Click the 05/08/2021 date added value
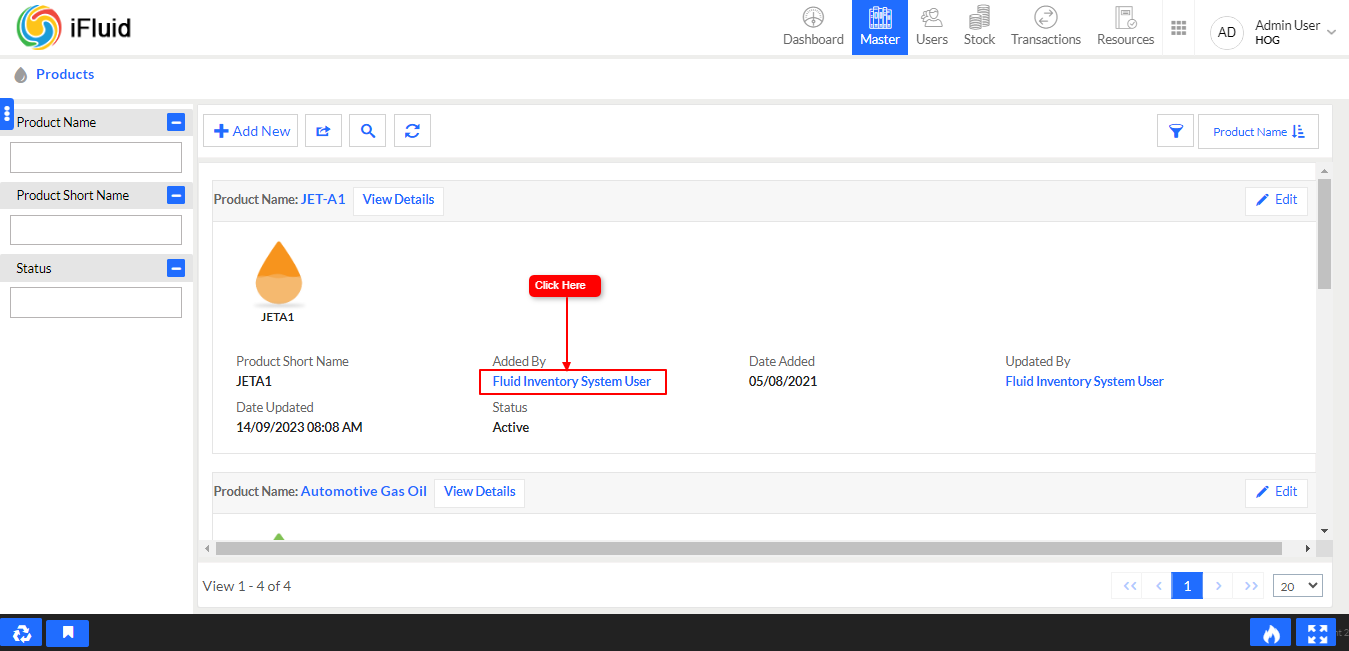This screenshot has height=651, width=1349. [x=783, y=381]
